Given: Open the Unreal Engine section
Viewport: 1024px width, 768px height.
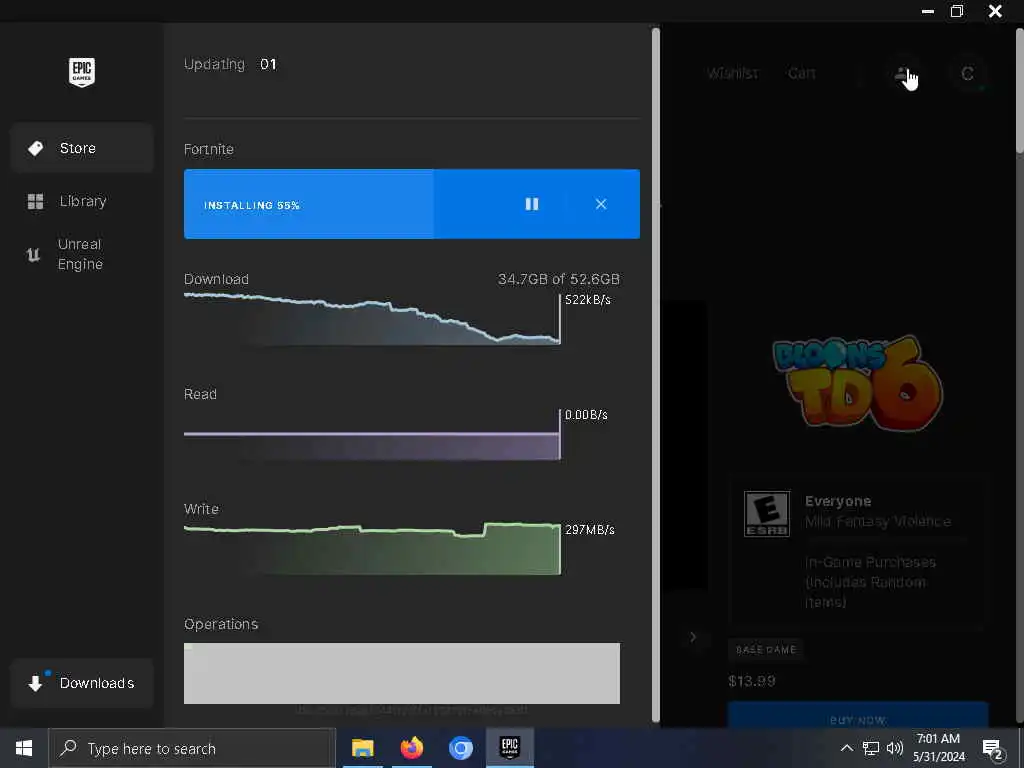Looking at the screenshot, I should click(x=82, y=254).
